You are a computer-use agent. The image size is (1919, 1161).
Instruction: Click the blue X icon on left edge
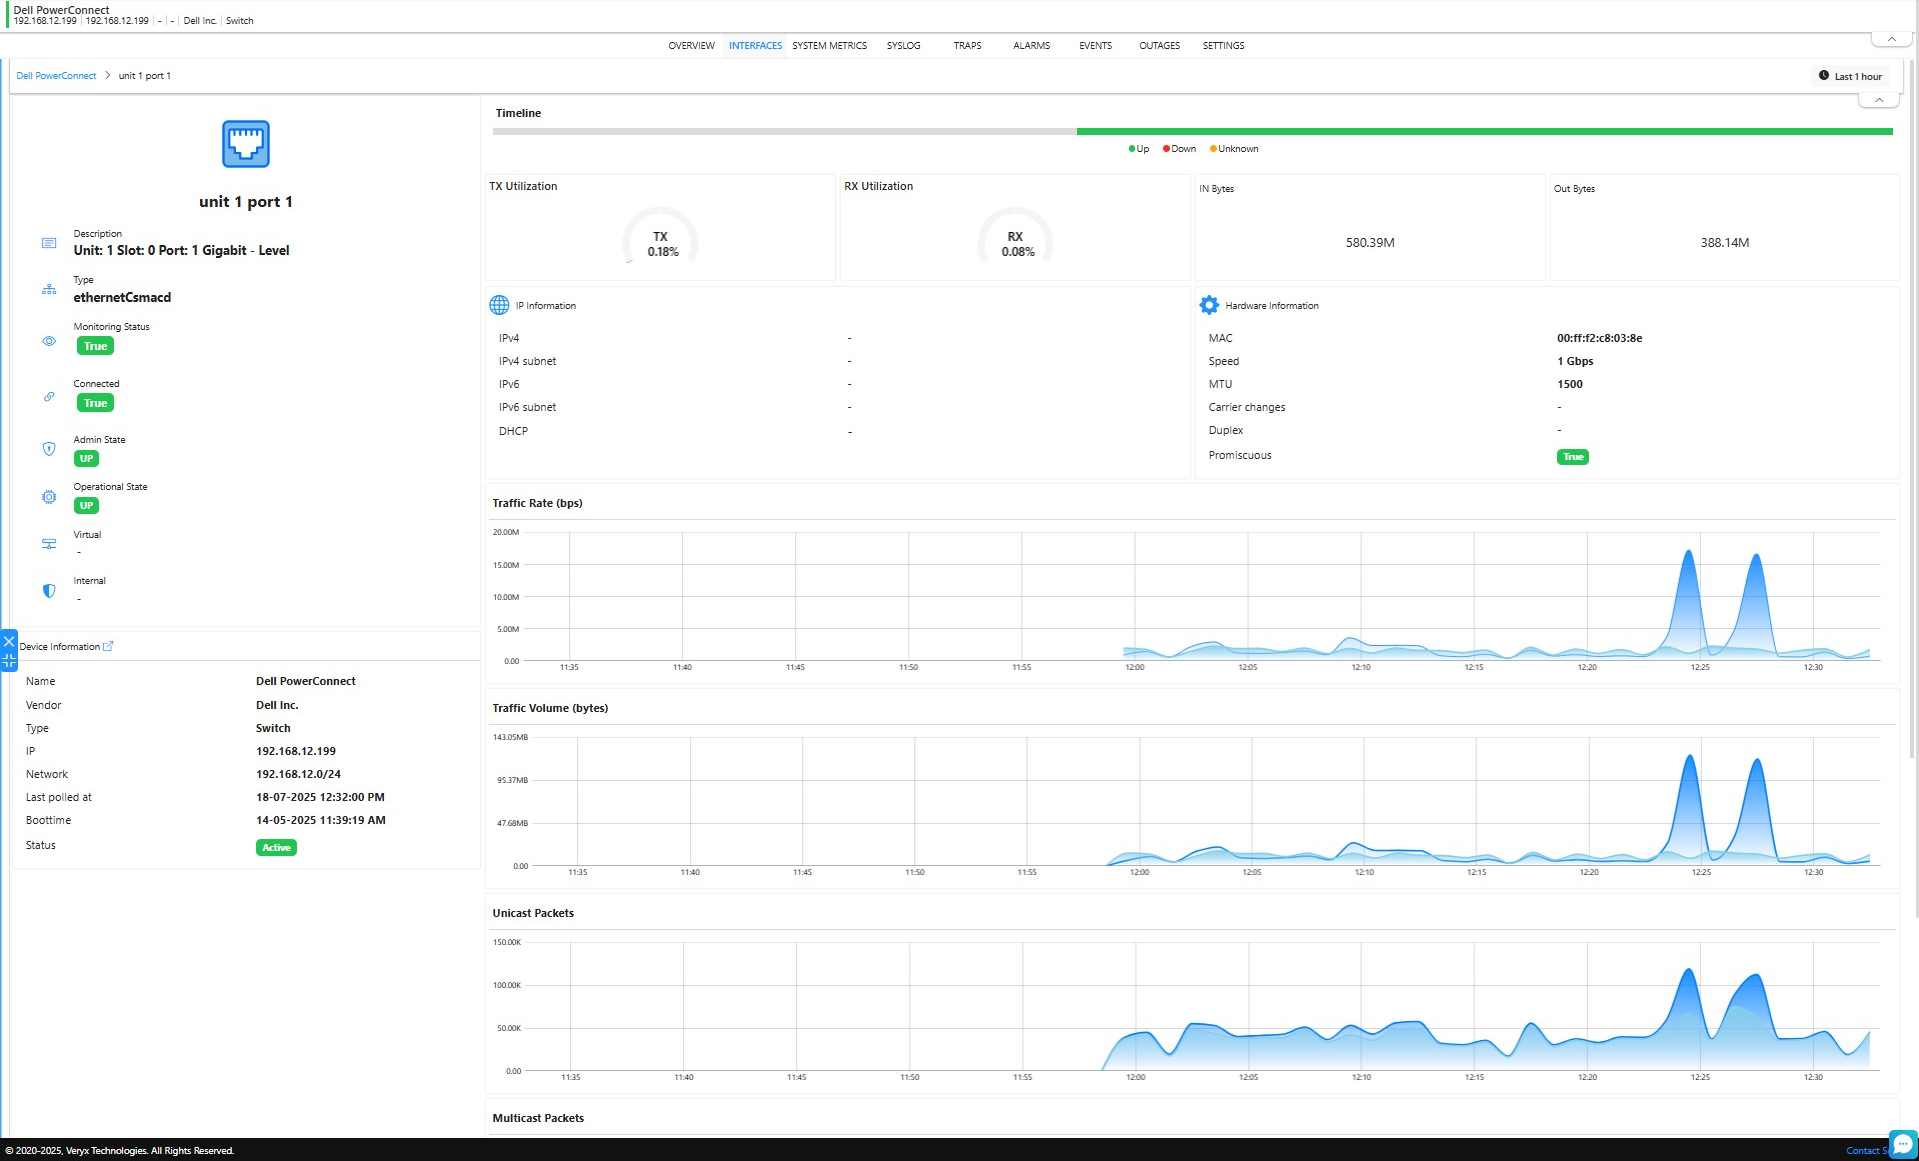coord(9,641)
